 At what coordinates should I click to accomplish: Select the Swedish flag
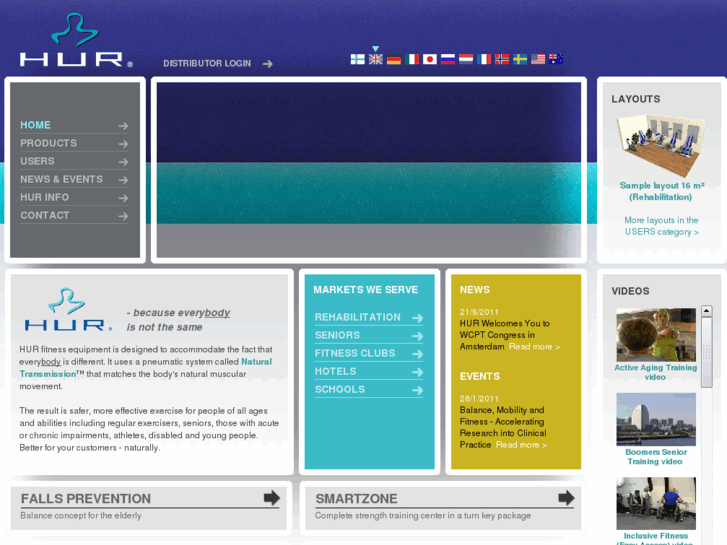(520, 59)
